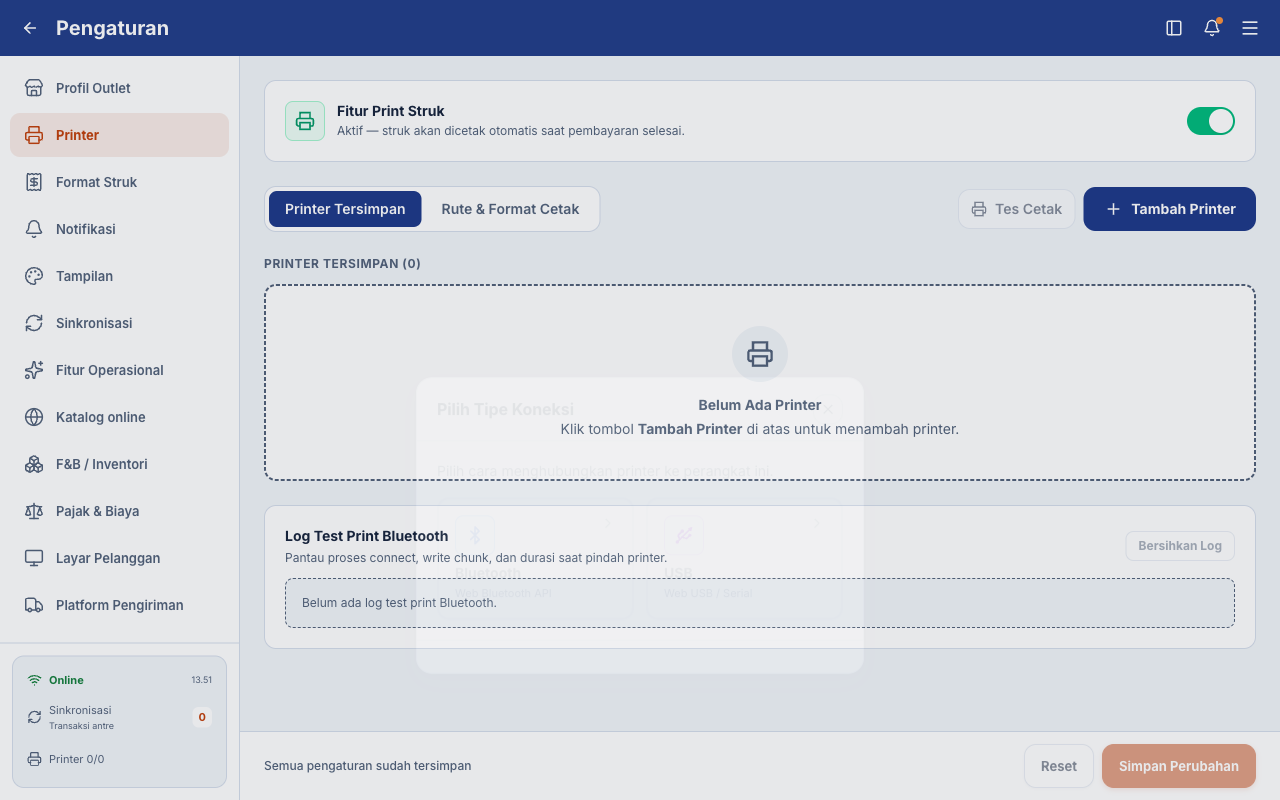Click the Log Test Print Bluetooth title
Screen dimensions: 1280x800
(366, 536)
